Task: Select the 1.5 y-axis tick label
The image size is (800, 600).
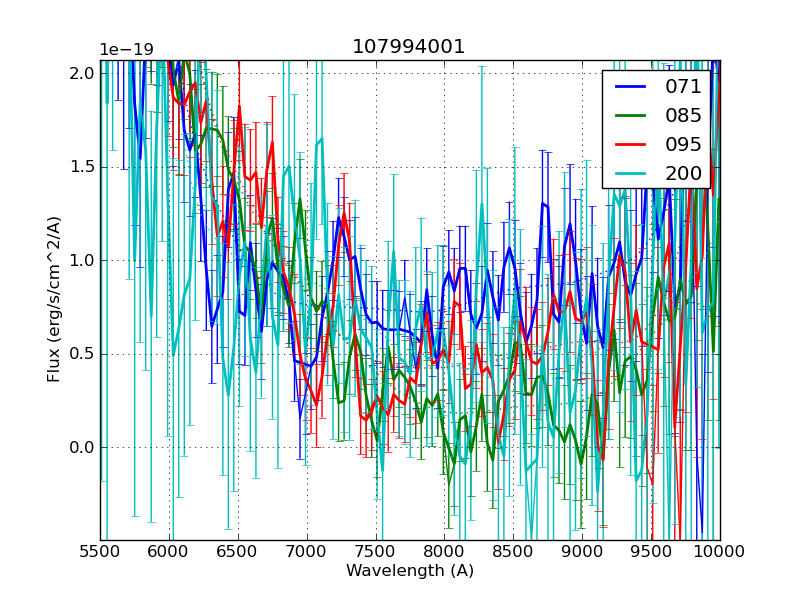Action: (x=83, y=167)
